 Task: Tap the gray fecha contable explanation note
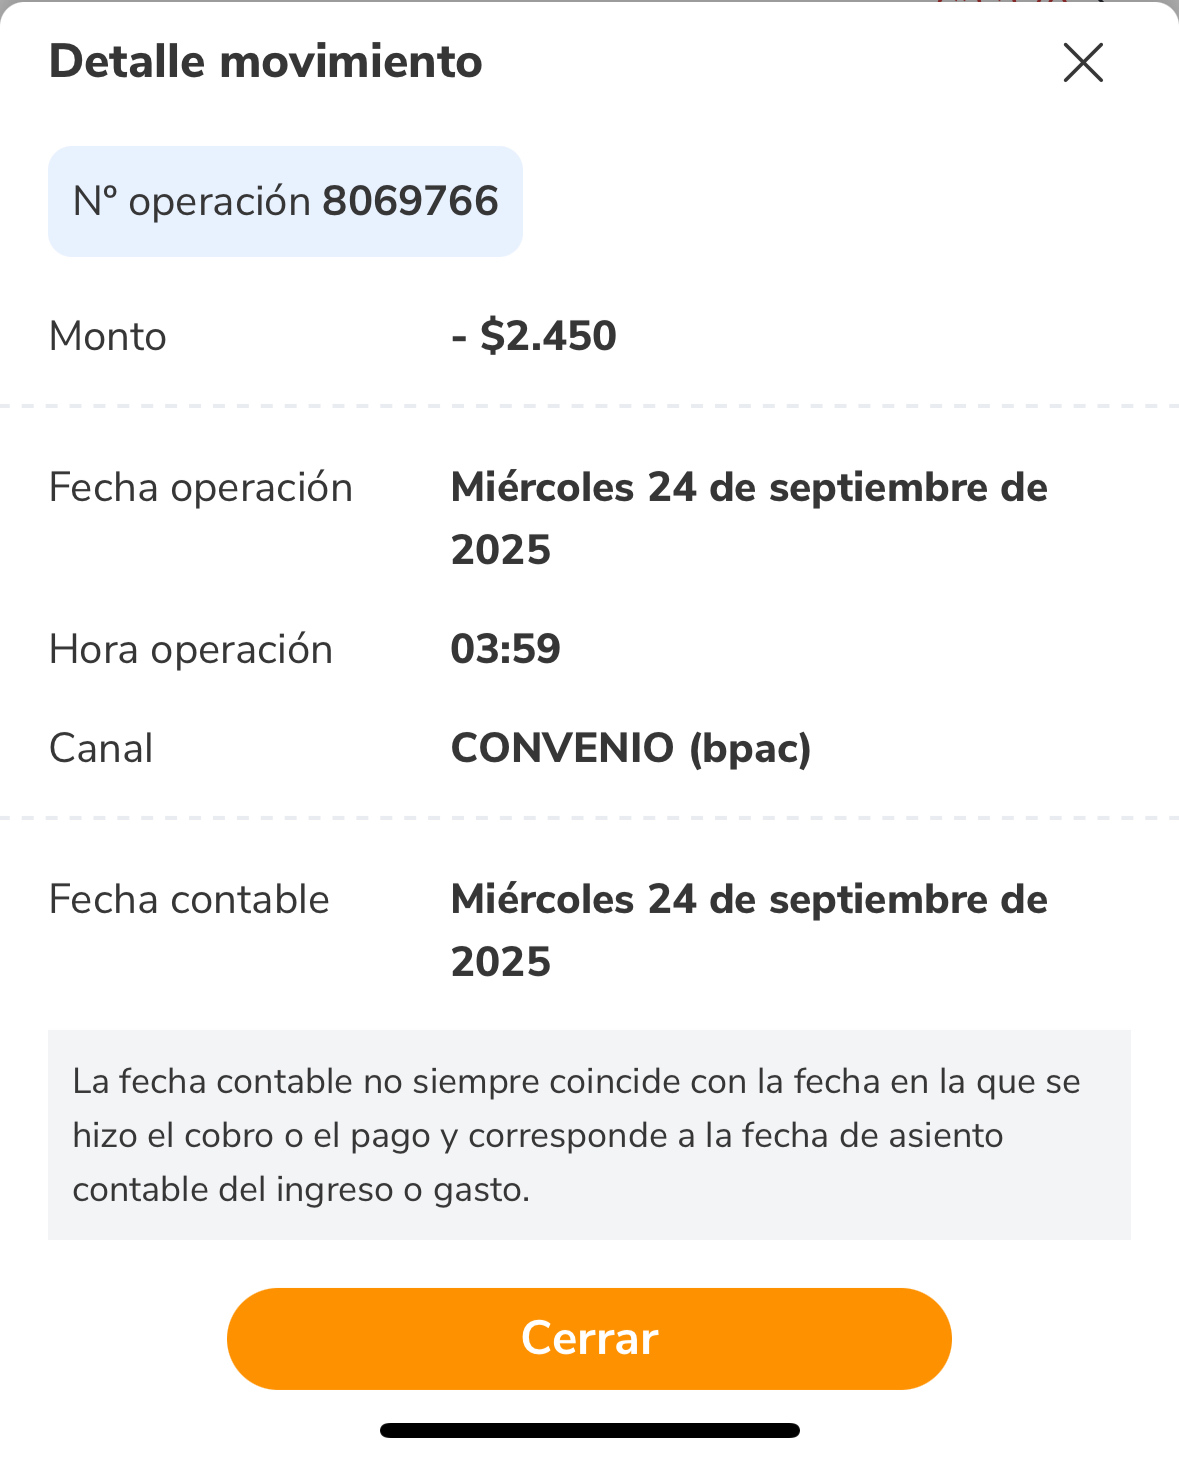(589, 1135)
